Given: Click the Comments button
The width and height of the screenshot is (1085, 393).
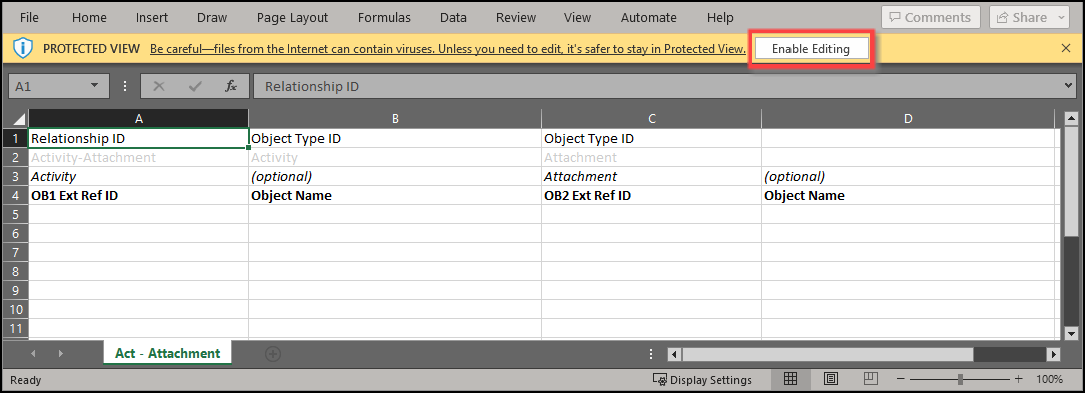Looking at the screenshot, I should click(931, 18).
